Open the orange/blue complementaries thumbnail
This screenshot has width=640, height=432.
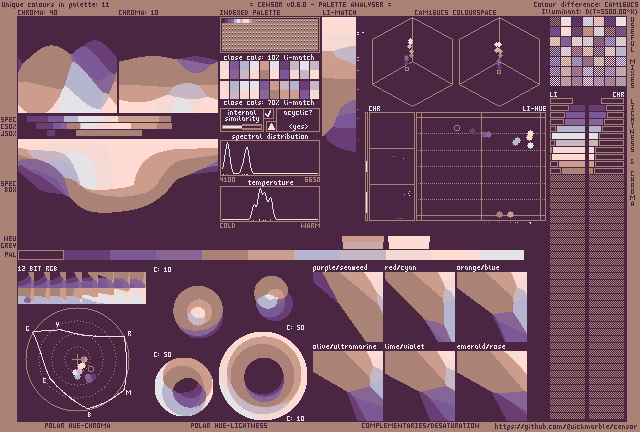[492, 307]
